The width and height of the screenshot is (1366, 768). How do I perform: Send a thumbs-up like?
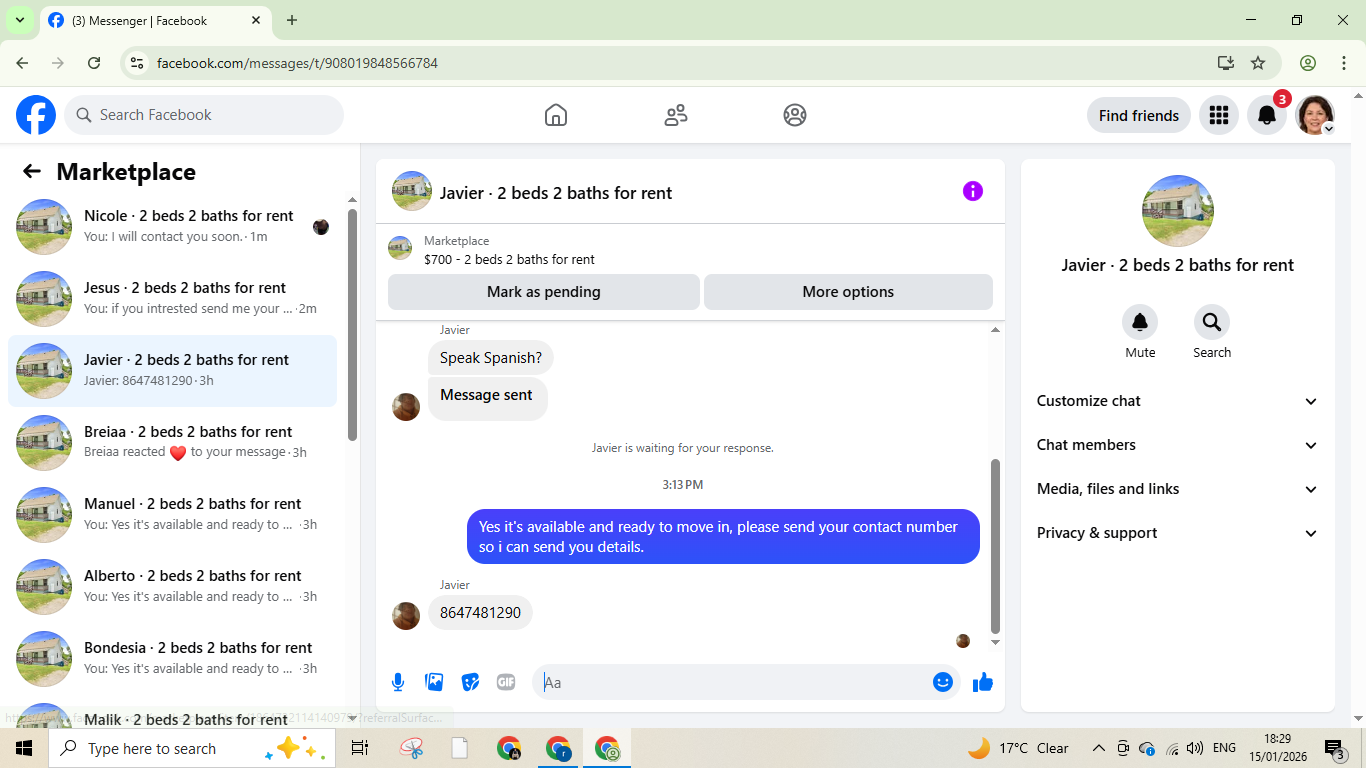pyautogui.click(x=983, y=682)
